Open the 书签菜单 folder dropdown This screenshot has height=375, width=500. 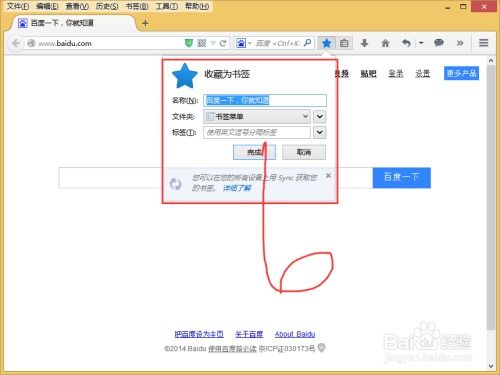point(257,116)
